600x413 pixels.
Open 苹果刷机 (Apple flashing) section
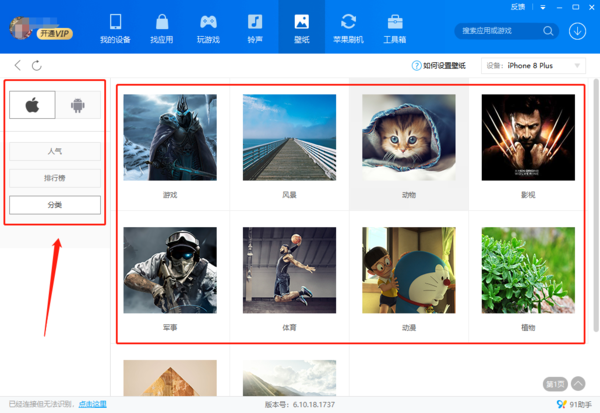(348, 28)
